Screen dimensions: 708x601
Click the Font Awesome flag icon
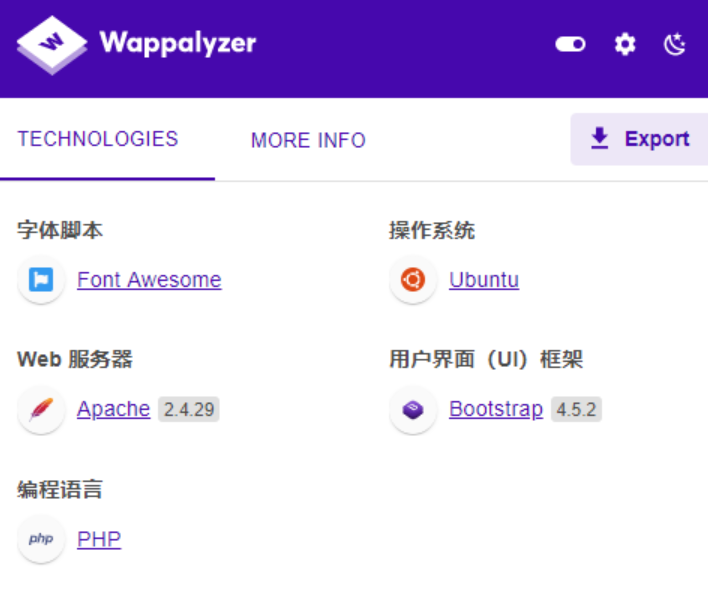[41, 280]
